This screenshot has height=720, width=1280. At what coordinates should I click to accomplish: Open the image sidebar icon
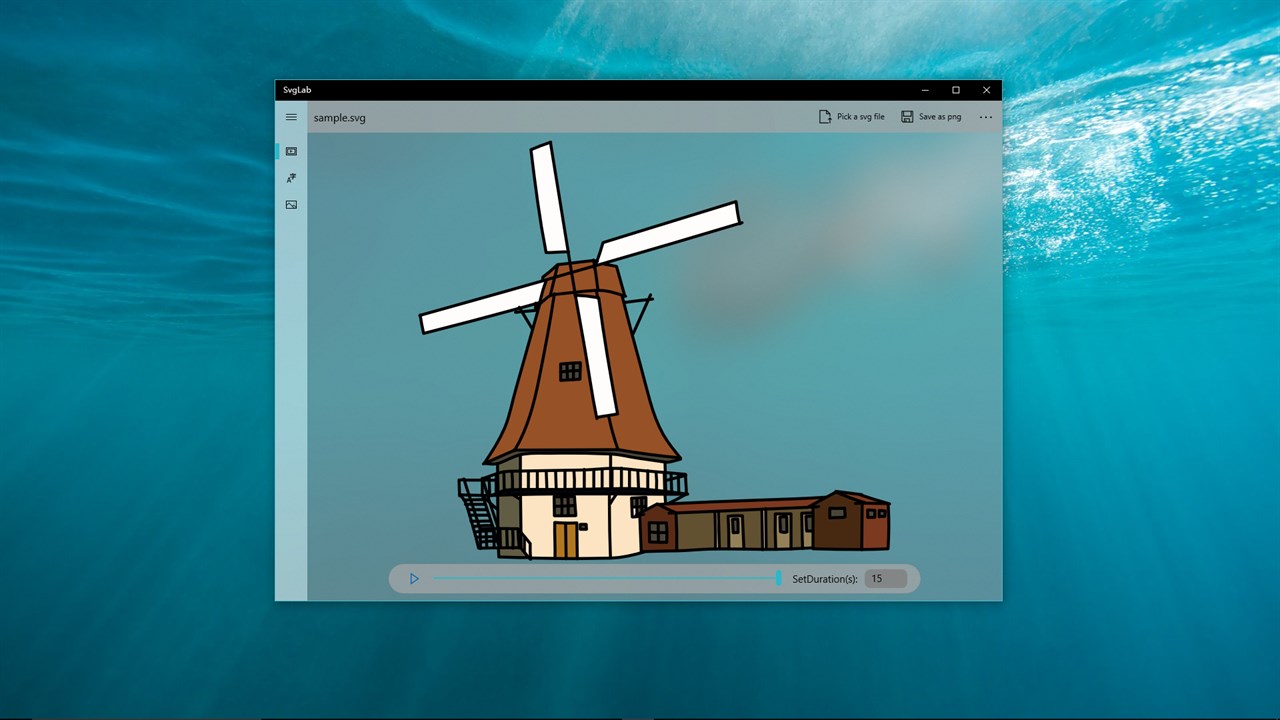tap(291, 204)
